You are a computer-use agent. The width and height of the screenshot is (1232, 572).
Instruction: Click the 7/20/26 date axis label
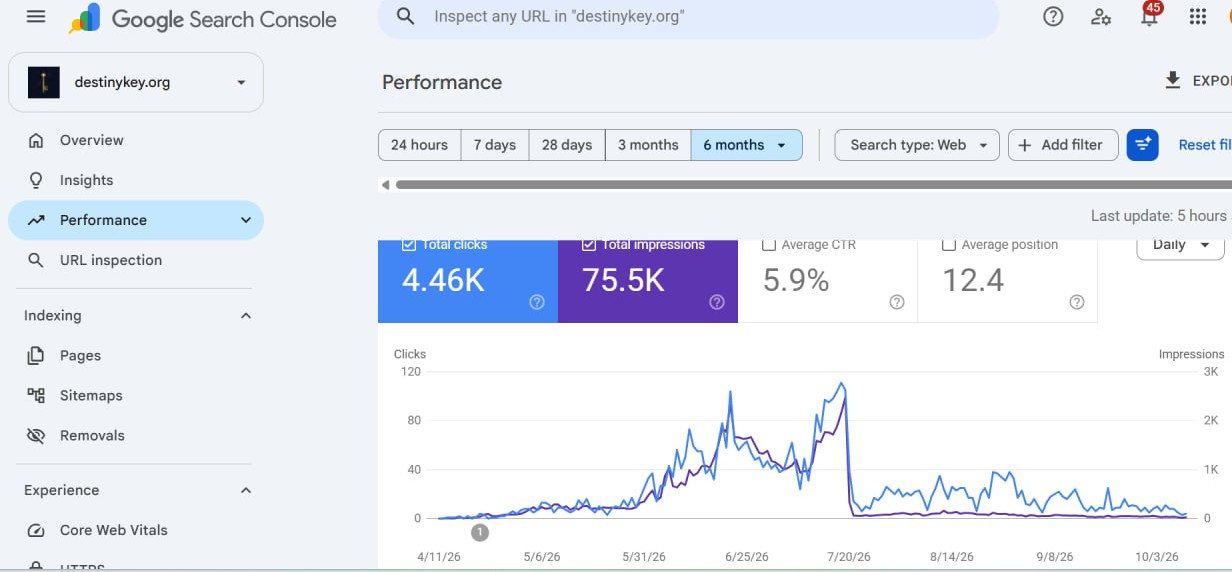[848, 557]
